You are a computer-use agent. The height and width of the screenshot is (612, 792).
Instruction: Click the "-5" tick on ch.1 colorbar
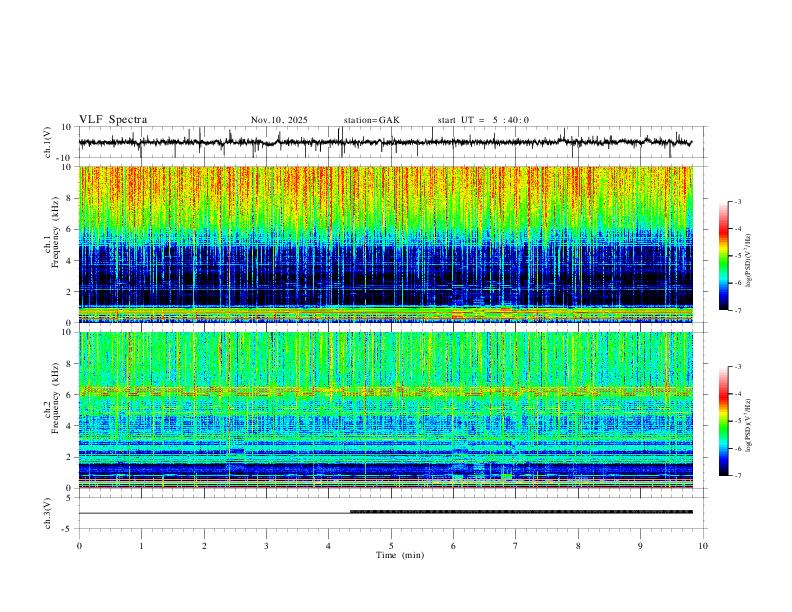pos(738,256)
